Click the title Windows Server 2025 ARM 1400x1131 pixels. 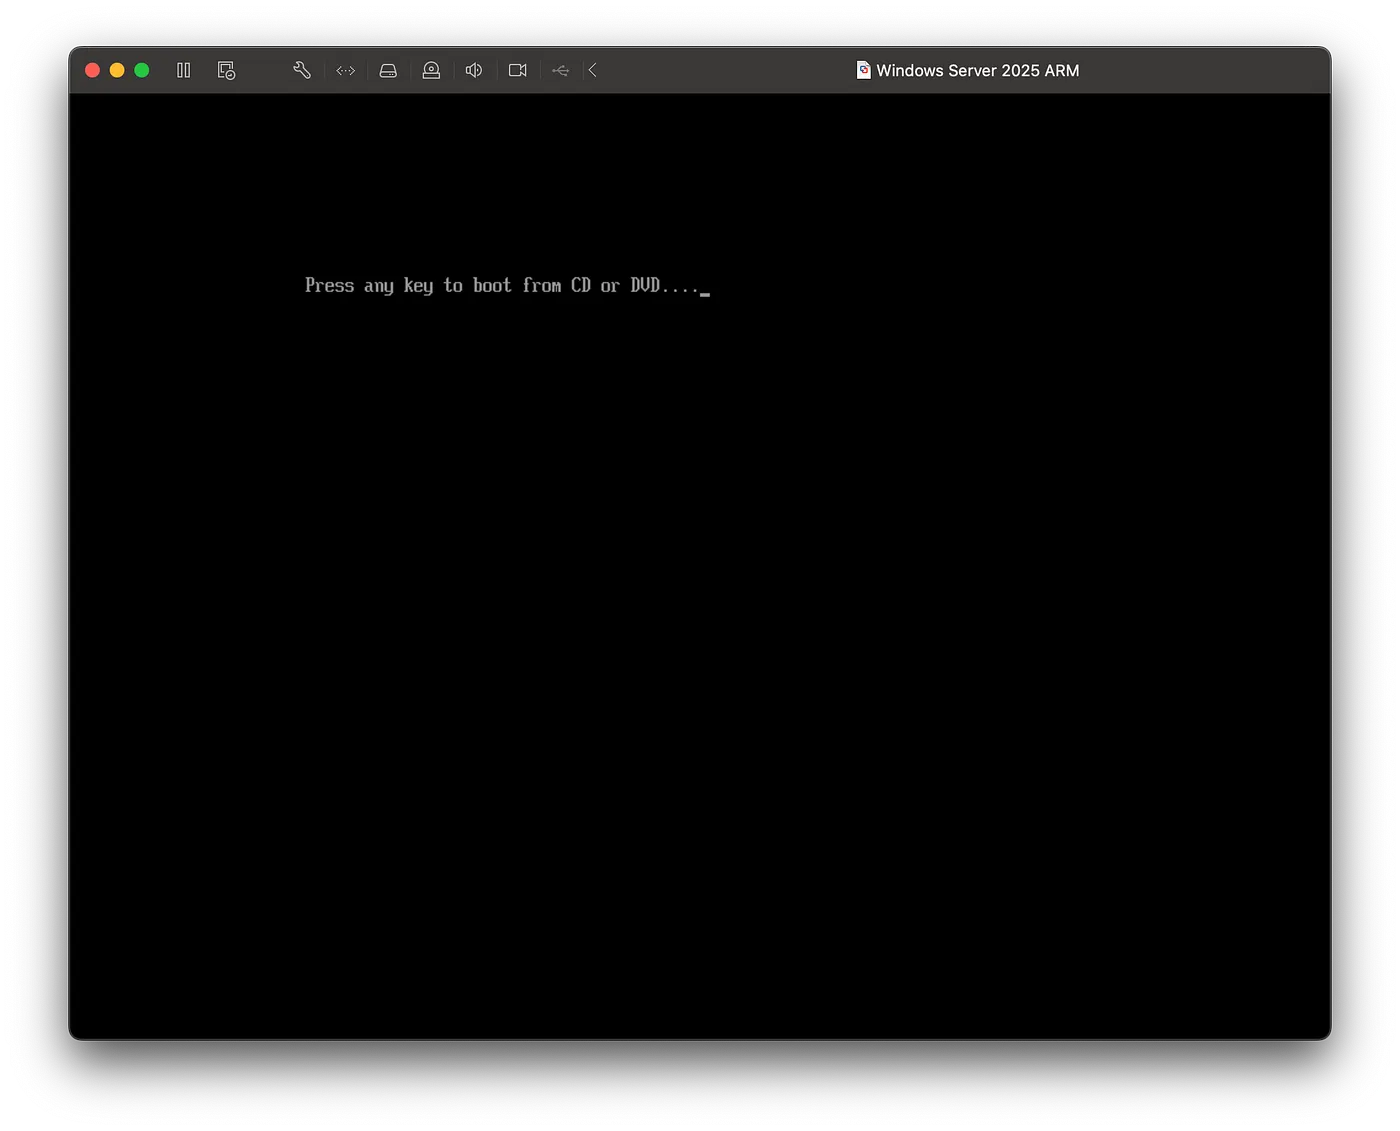click(x=977, y=70)
